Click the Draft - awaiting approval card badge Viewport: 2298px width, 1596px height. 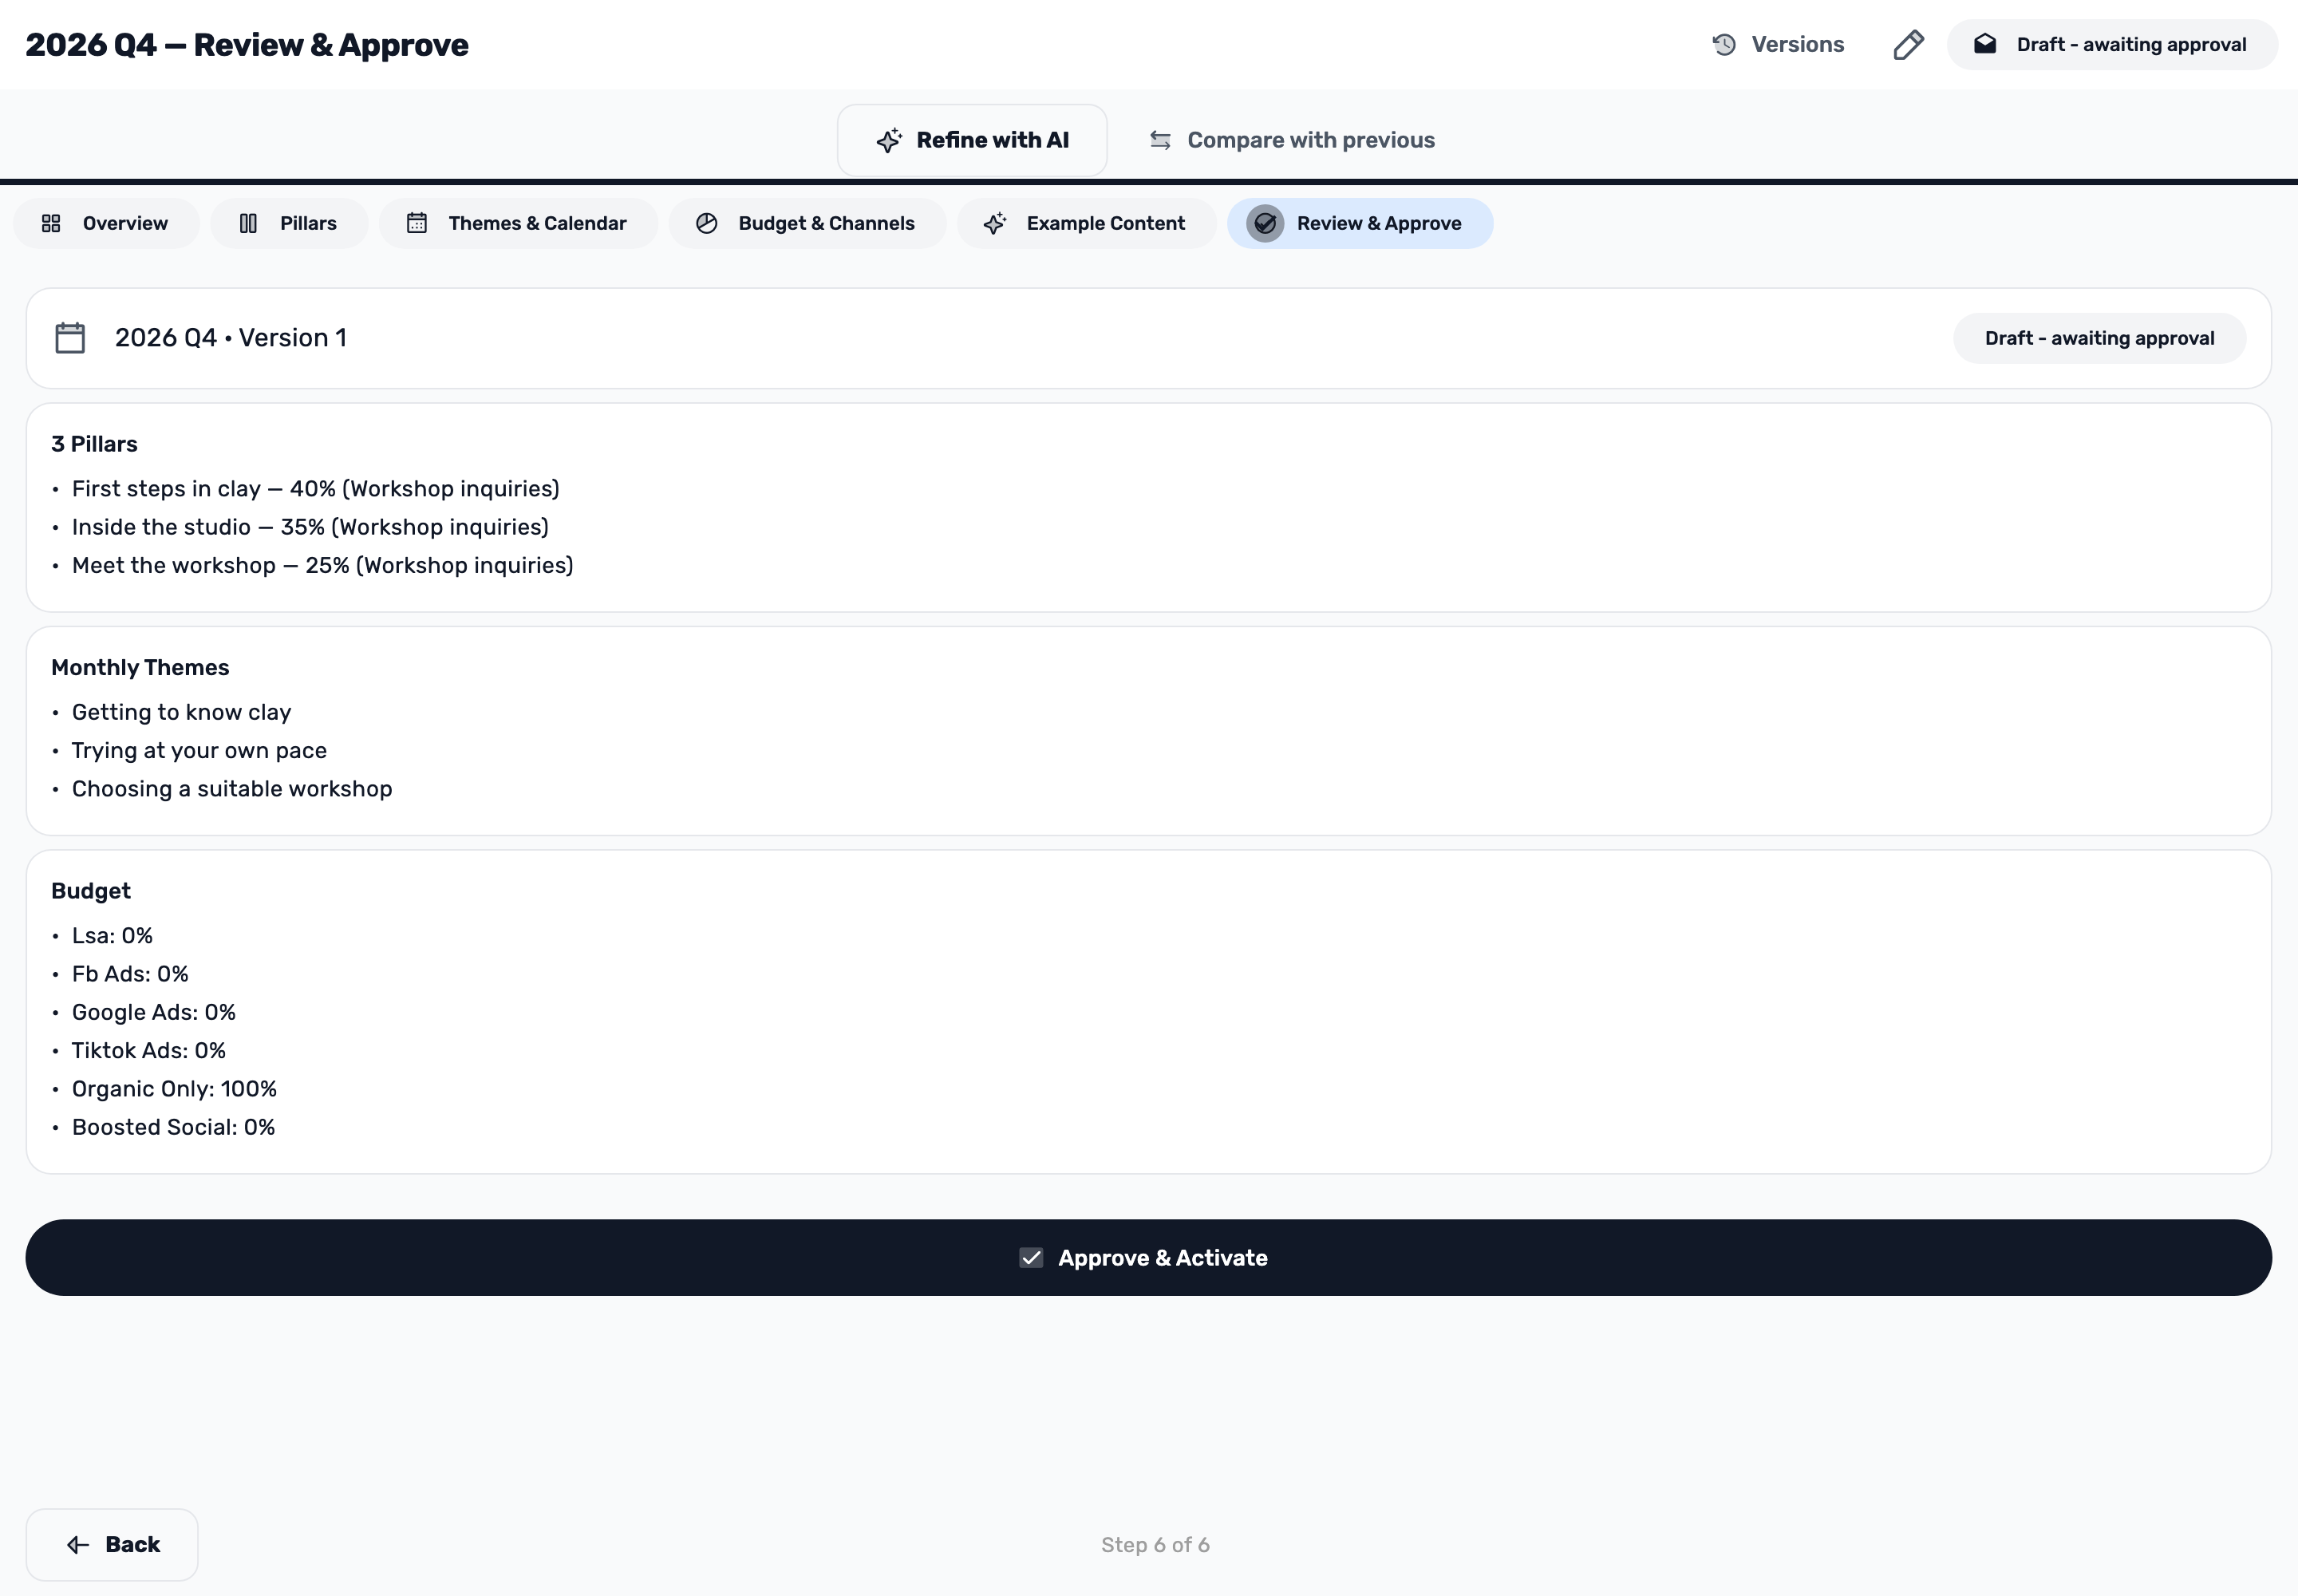[x=2100, y=338]
